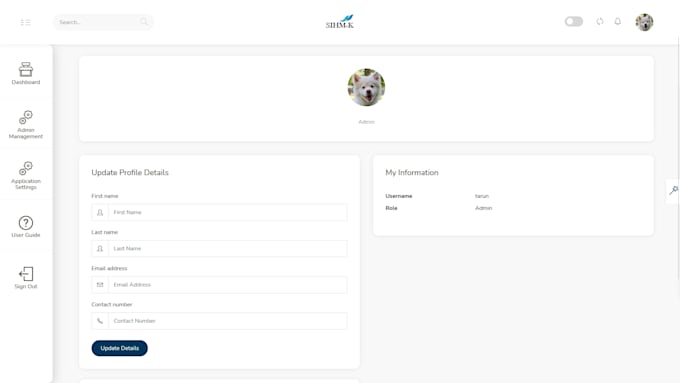Open the settings wrench tab on right edge

point(673,190)
